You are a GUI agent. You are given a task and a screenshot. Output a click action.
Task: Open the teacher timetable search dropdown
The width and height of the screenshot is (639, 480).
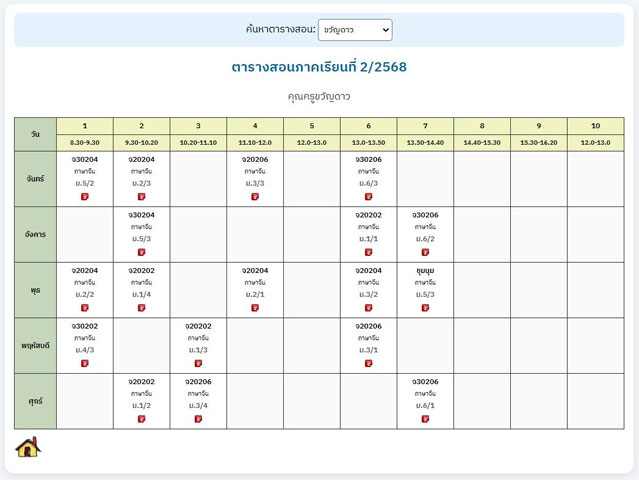pyautogui.click(x=355, y=30)
